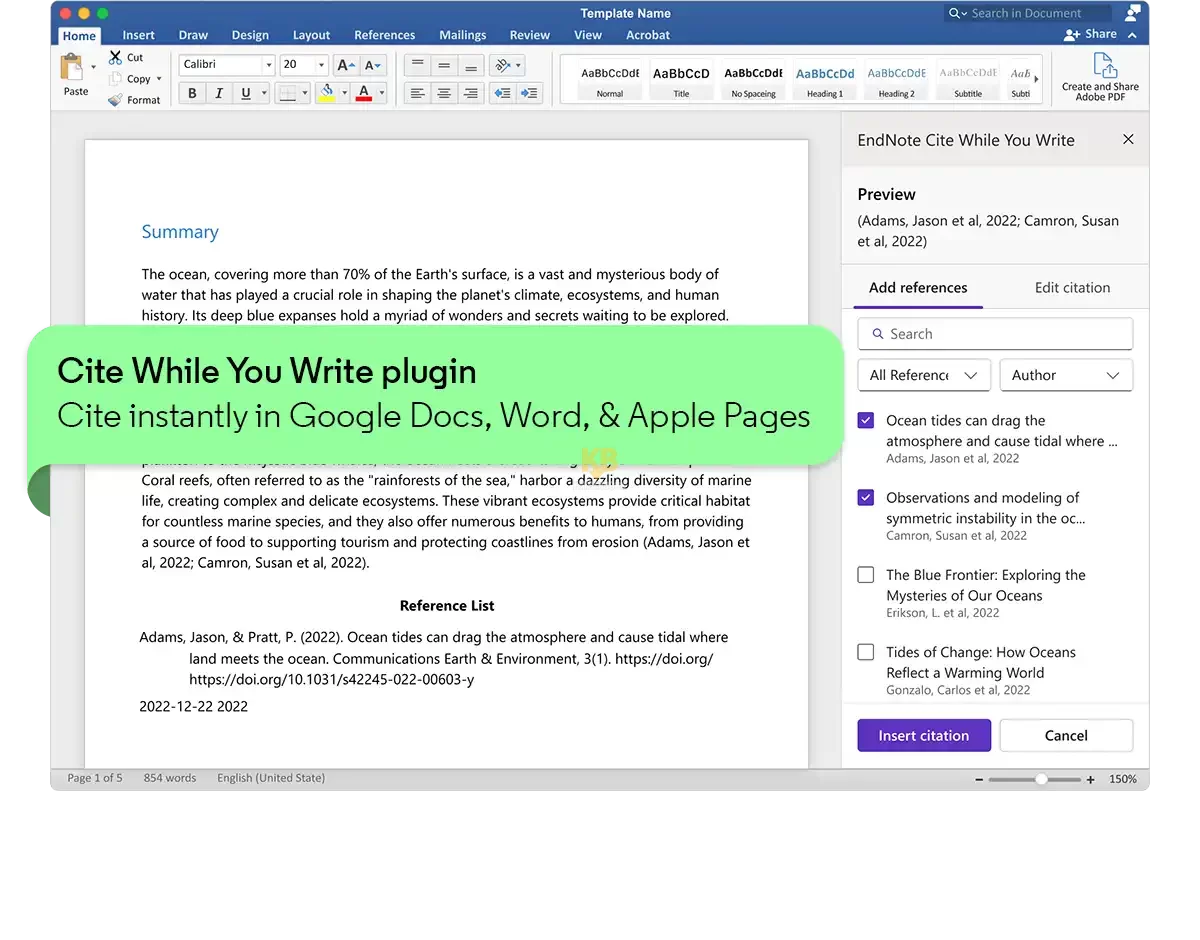Click the Format painter brush icon
This screenshot has width=1200, height=940.
(x=116, y=100)
